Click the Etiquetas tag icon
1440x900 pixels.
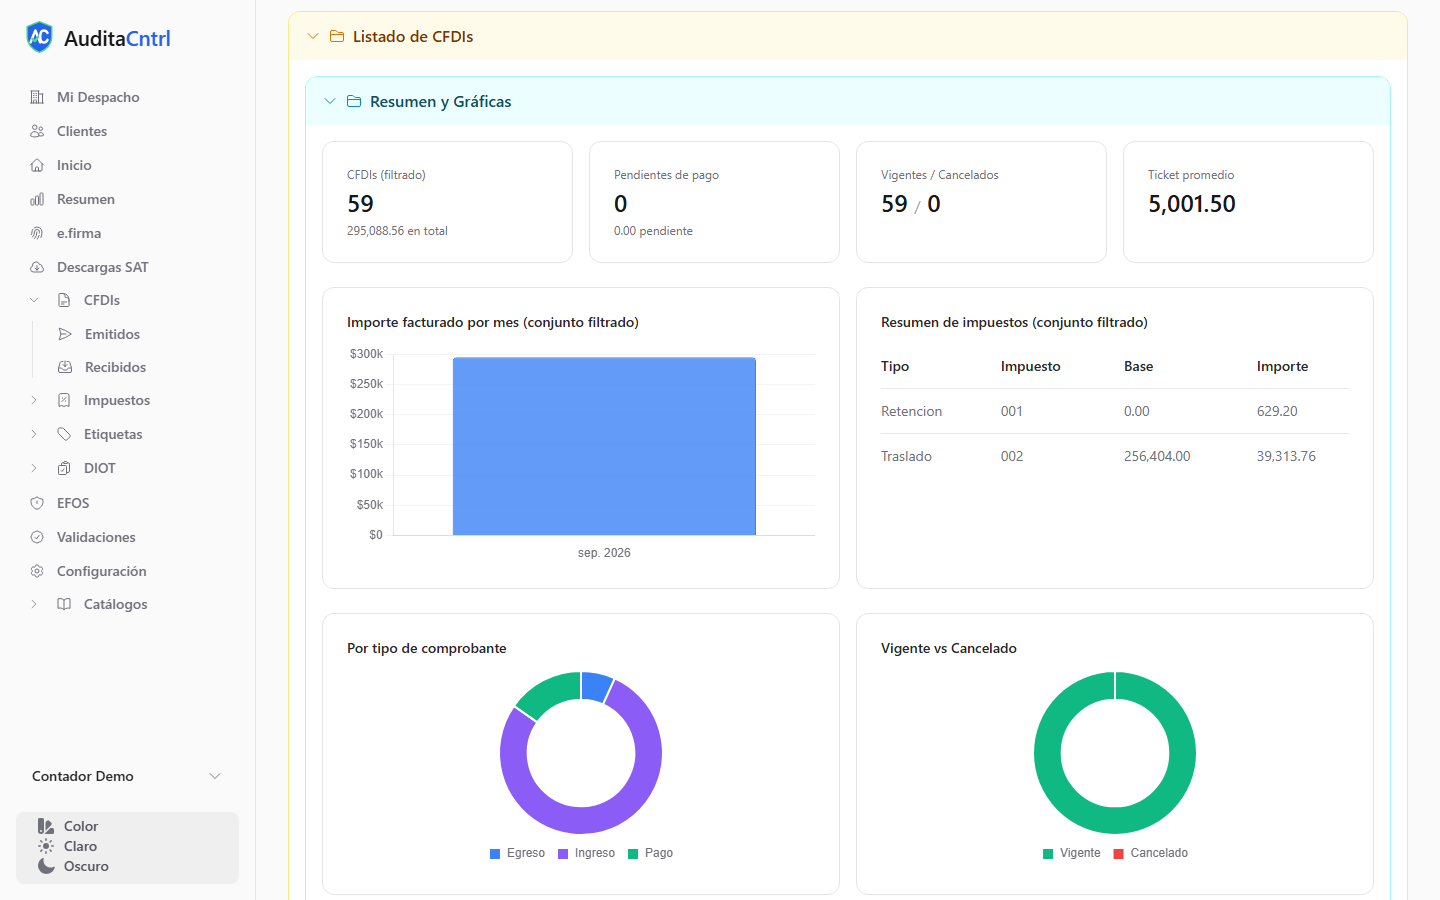pyautogui.click(x=64, y=434)
